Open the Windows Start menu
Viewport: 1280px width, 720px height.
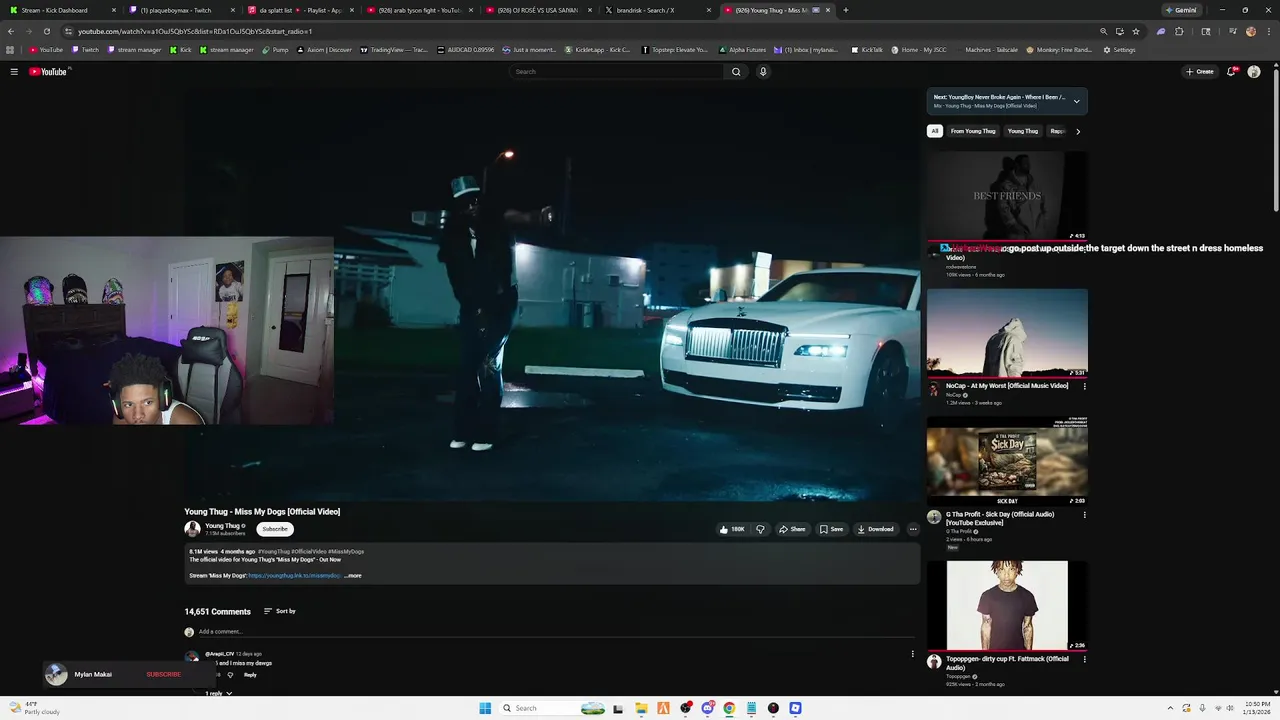click(485, 708)
